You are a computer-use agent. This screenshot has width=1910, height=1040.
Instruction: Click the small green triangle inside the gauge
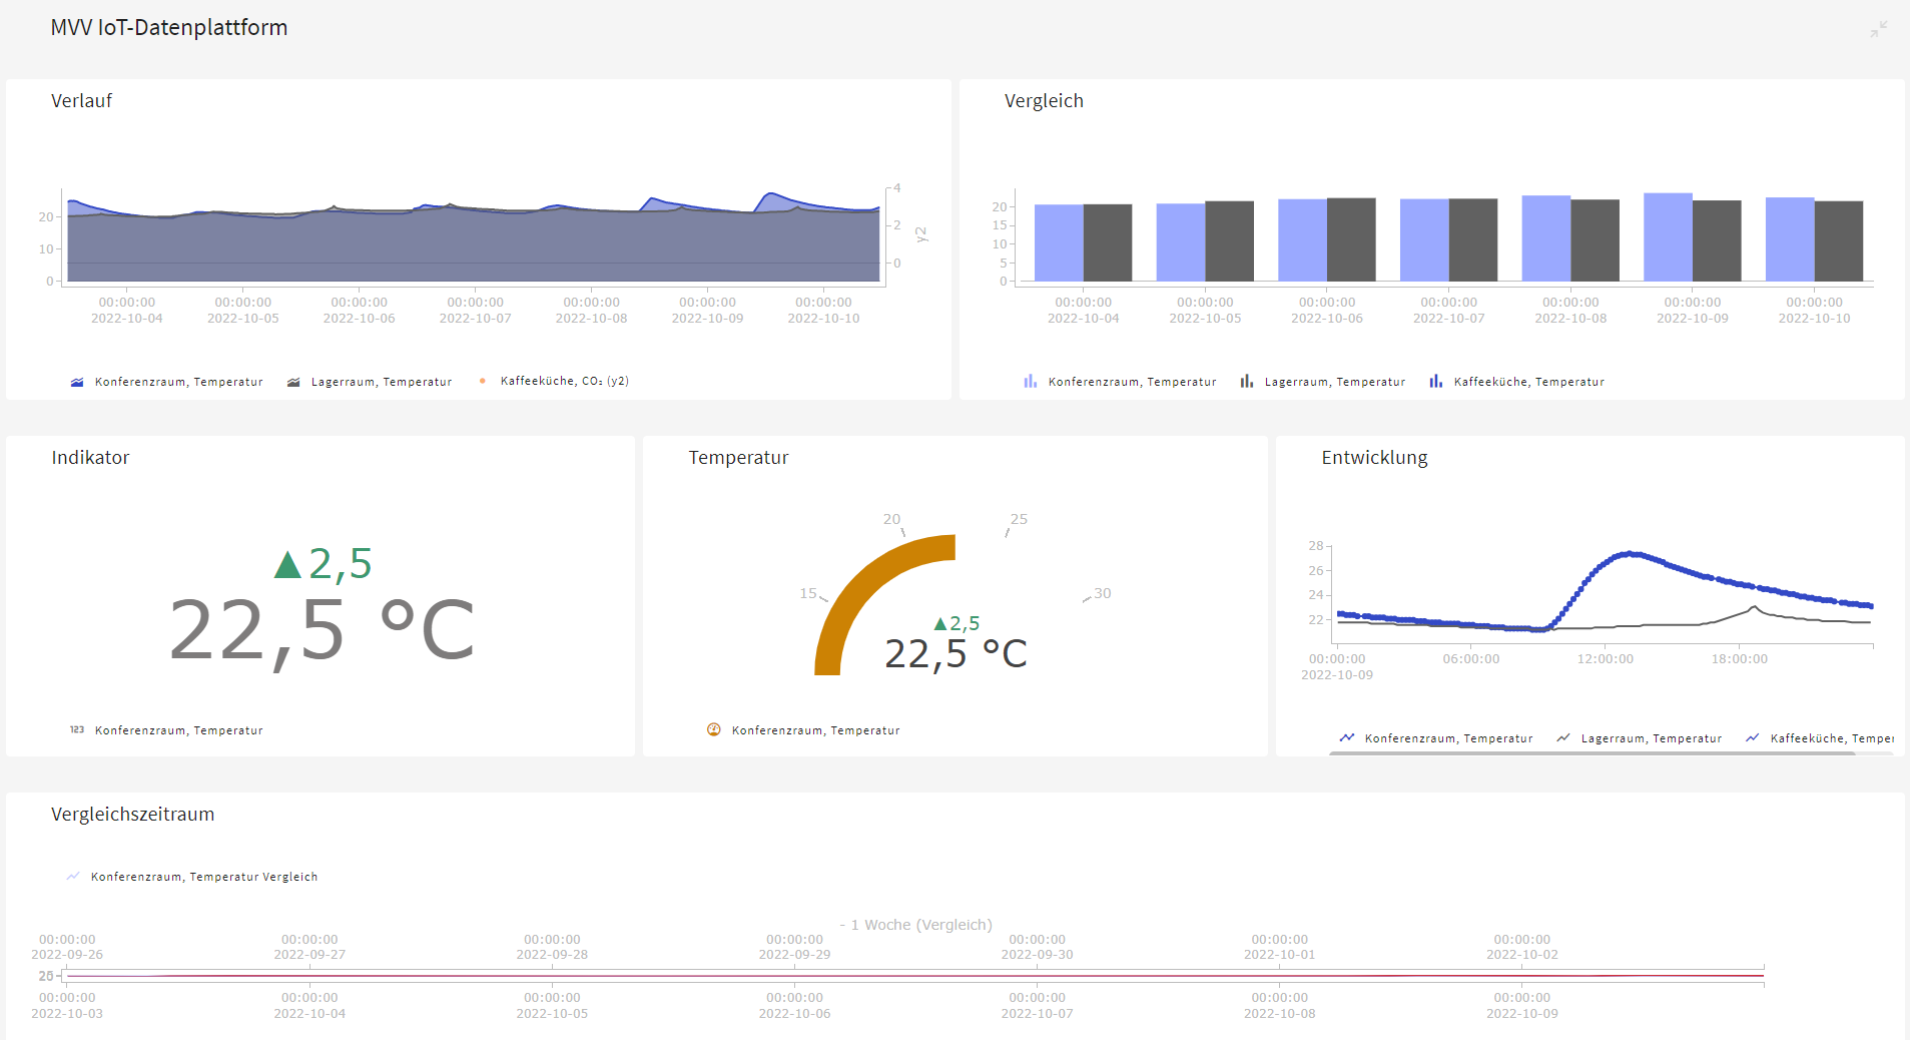(x=940, y=624)
